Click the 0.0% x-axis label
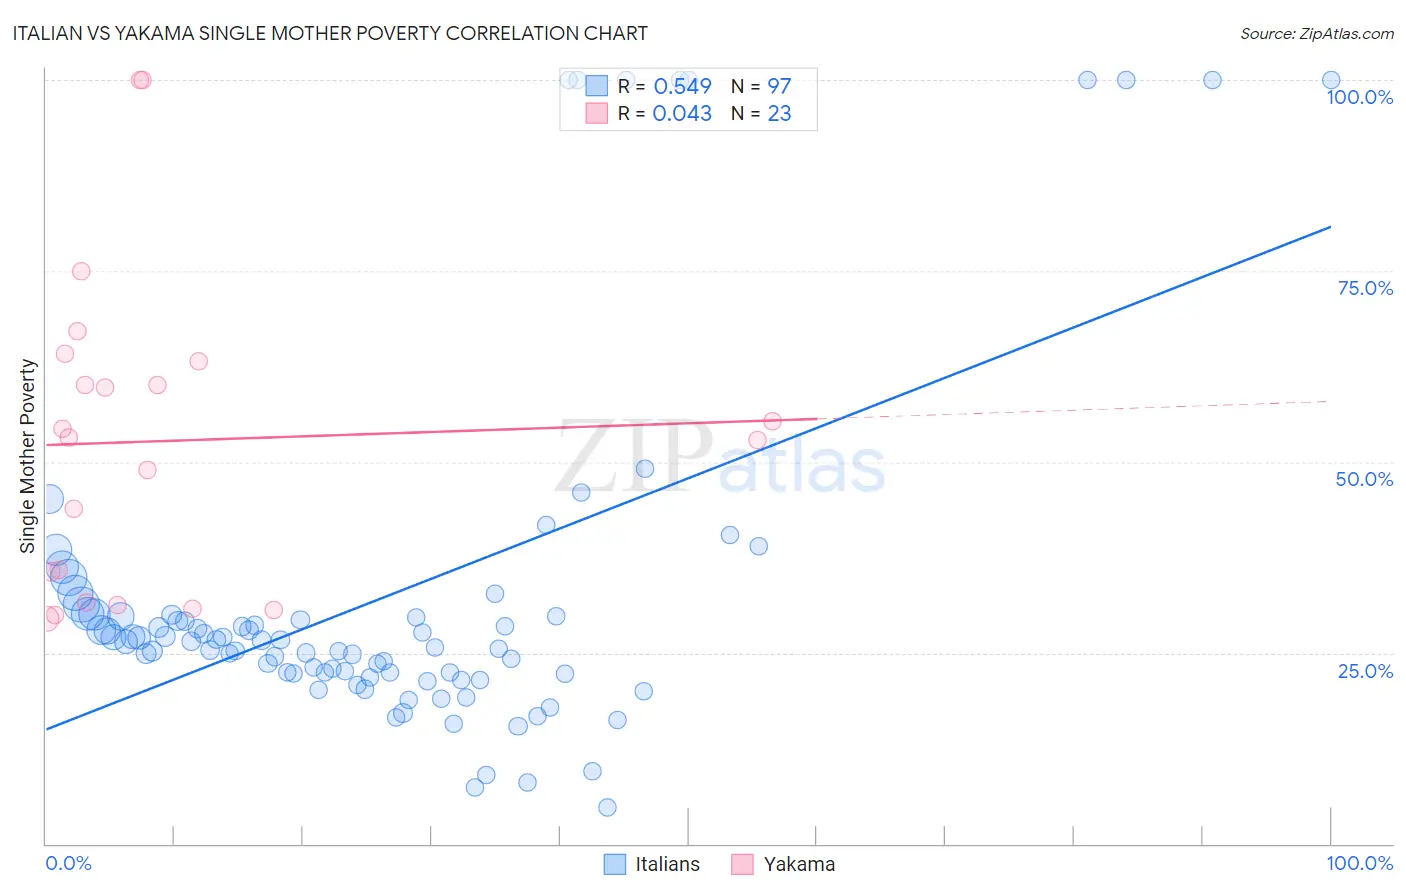 coord(68,863)
